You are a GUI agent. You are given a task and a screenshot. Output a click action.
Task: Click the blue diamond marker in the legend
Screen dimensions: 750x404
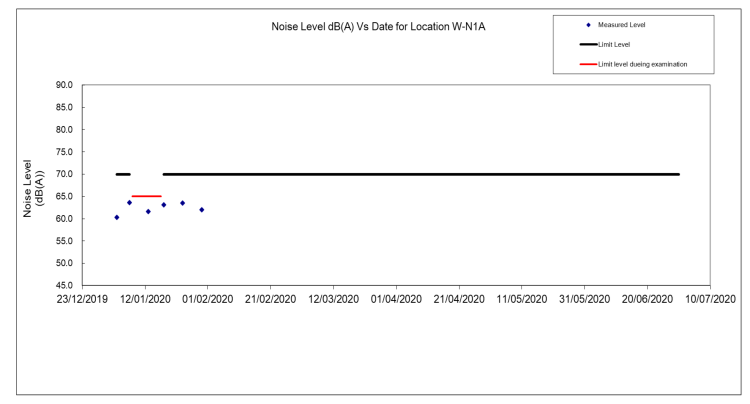pyautogui.click(x=589, y=25)
